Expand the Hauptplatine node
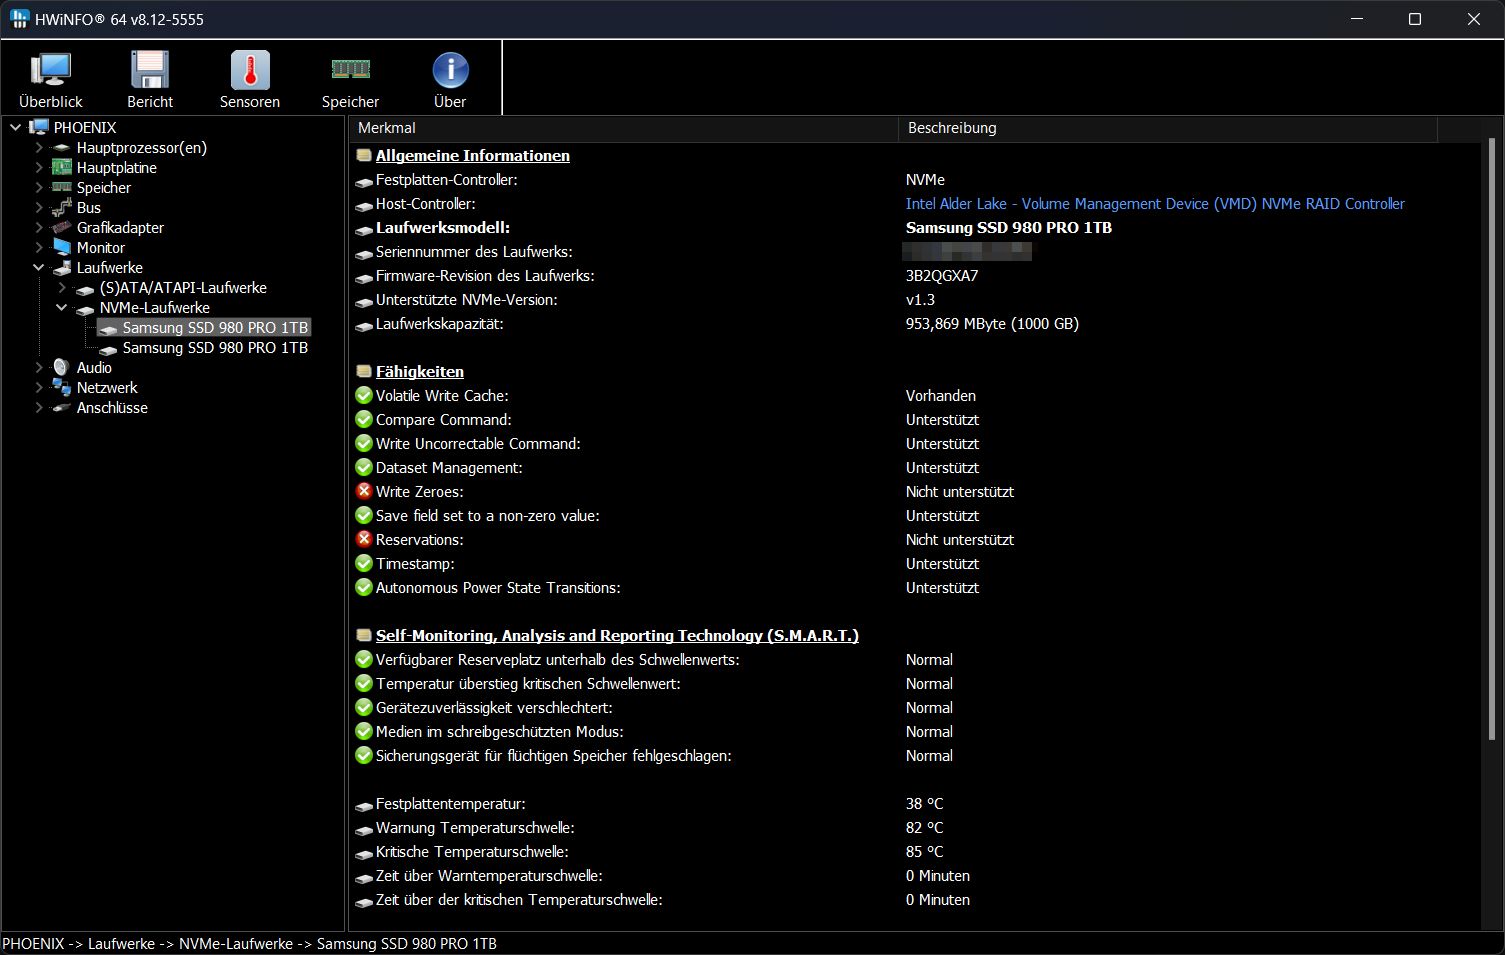Viewport: 1505px width, 955px height. pyautogui.click(x=39, y=167)
